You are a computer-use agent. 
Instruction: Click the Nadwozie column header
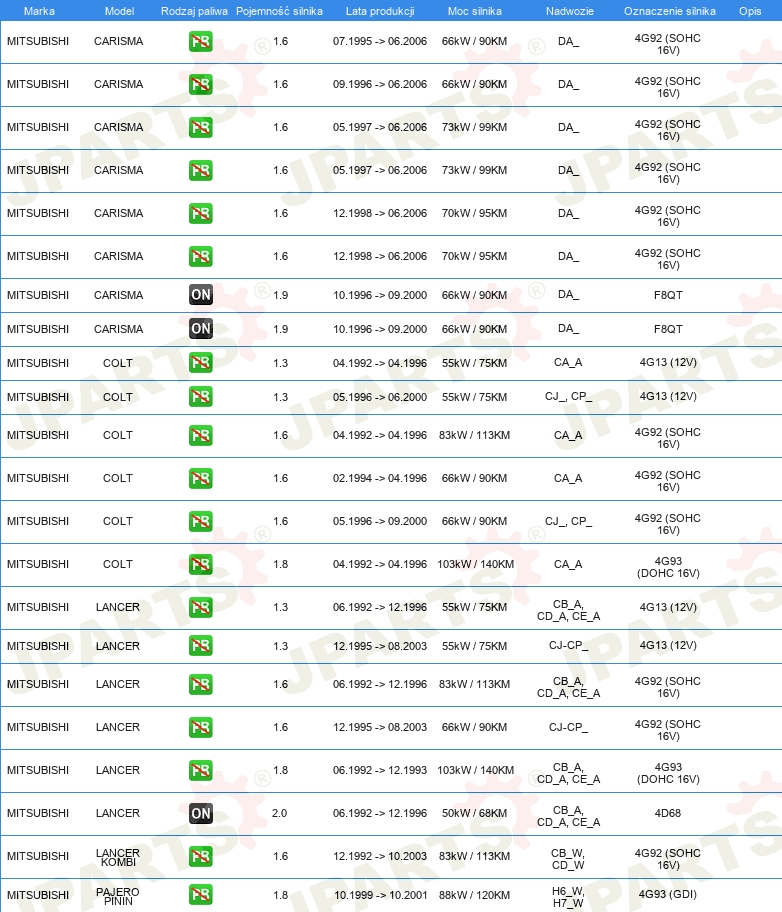pos(570,11)
